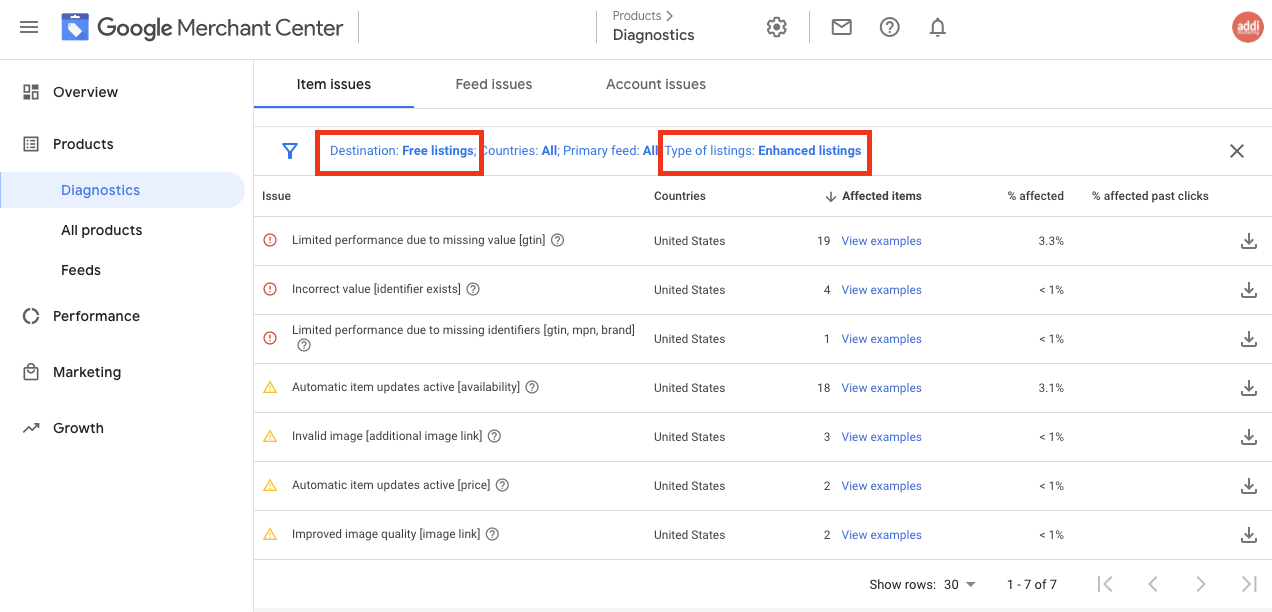
Task: Click the Google Merchant Center logo
Action: (x=202, y=27)
